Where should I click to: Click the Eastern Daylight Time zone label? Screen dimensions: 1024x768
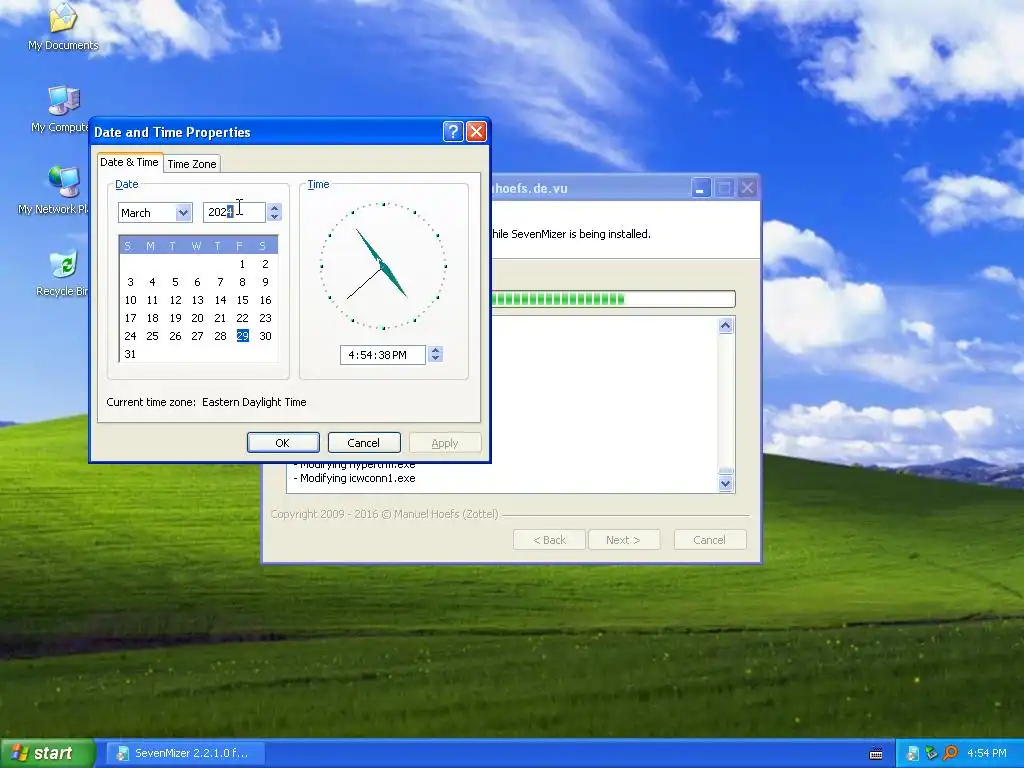coord(254,402)
